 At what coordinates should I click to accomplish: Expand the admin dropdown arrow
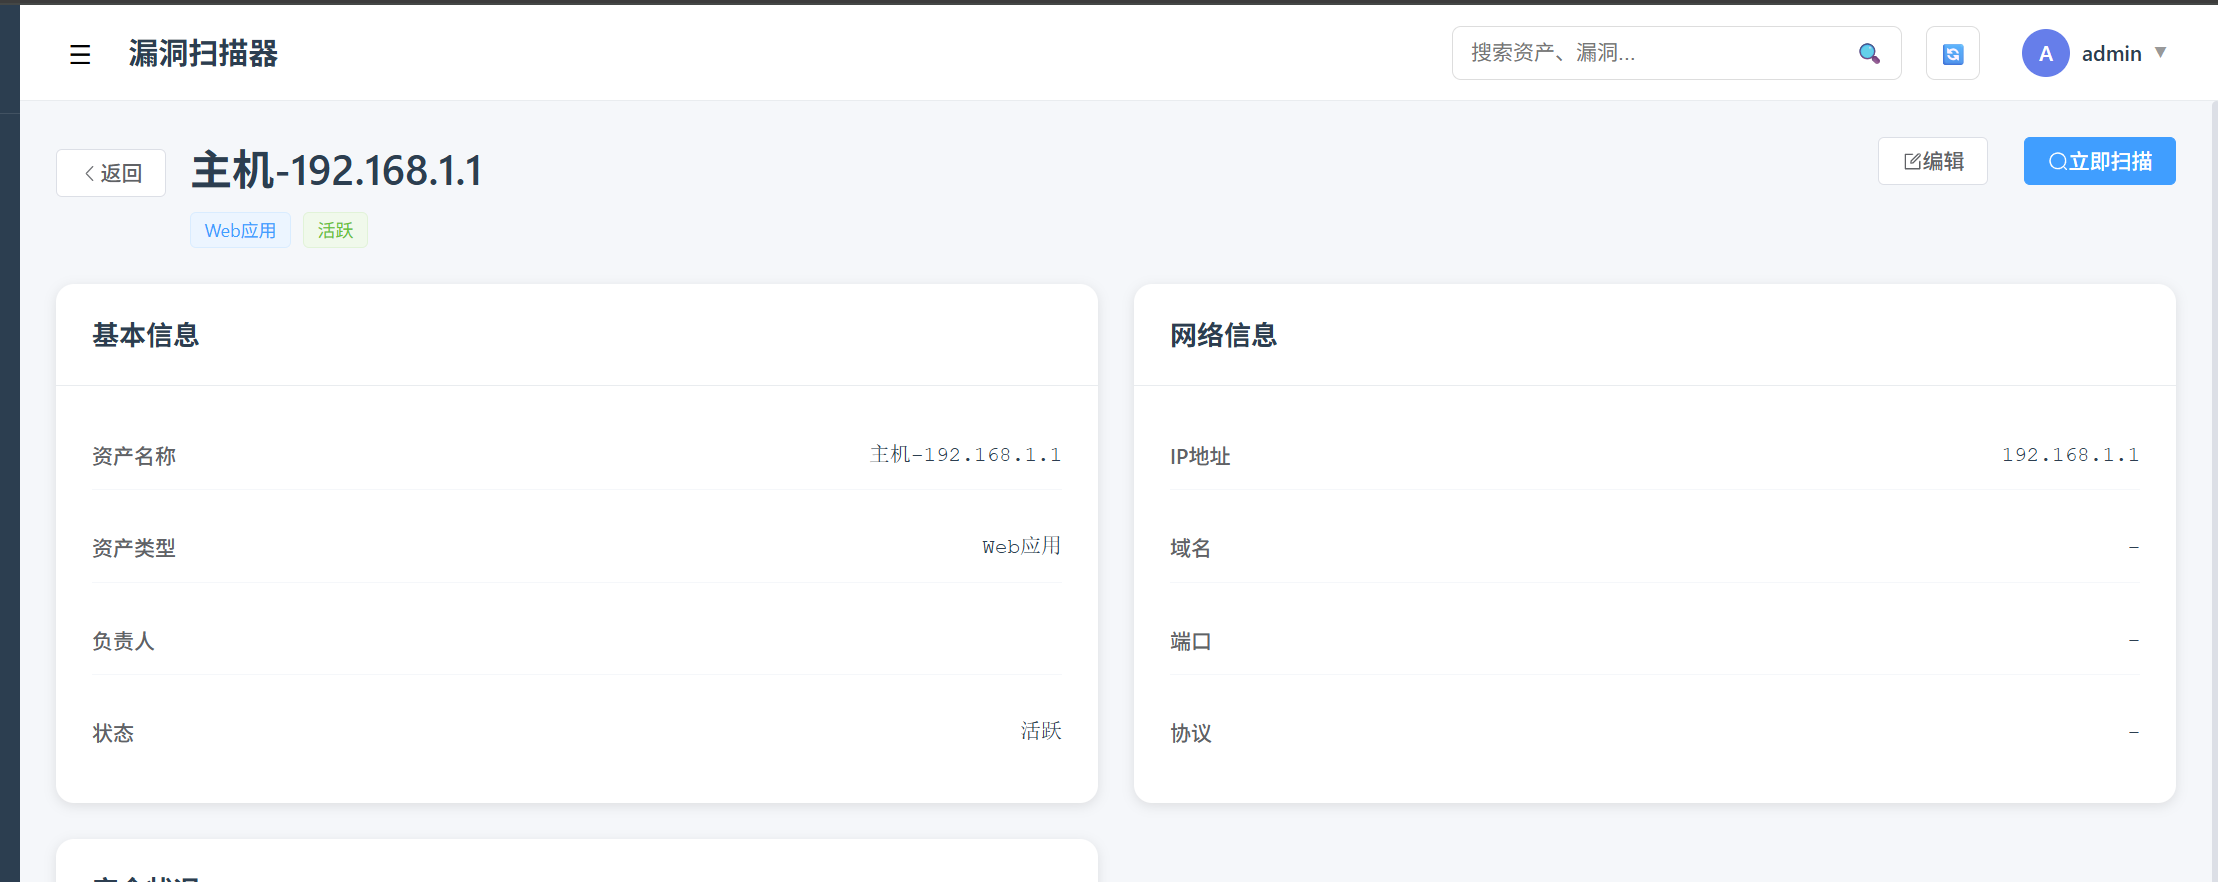coord(2160,53)
